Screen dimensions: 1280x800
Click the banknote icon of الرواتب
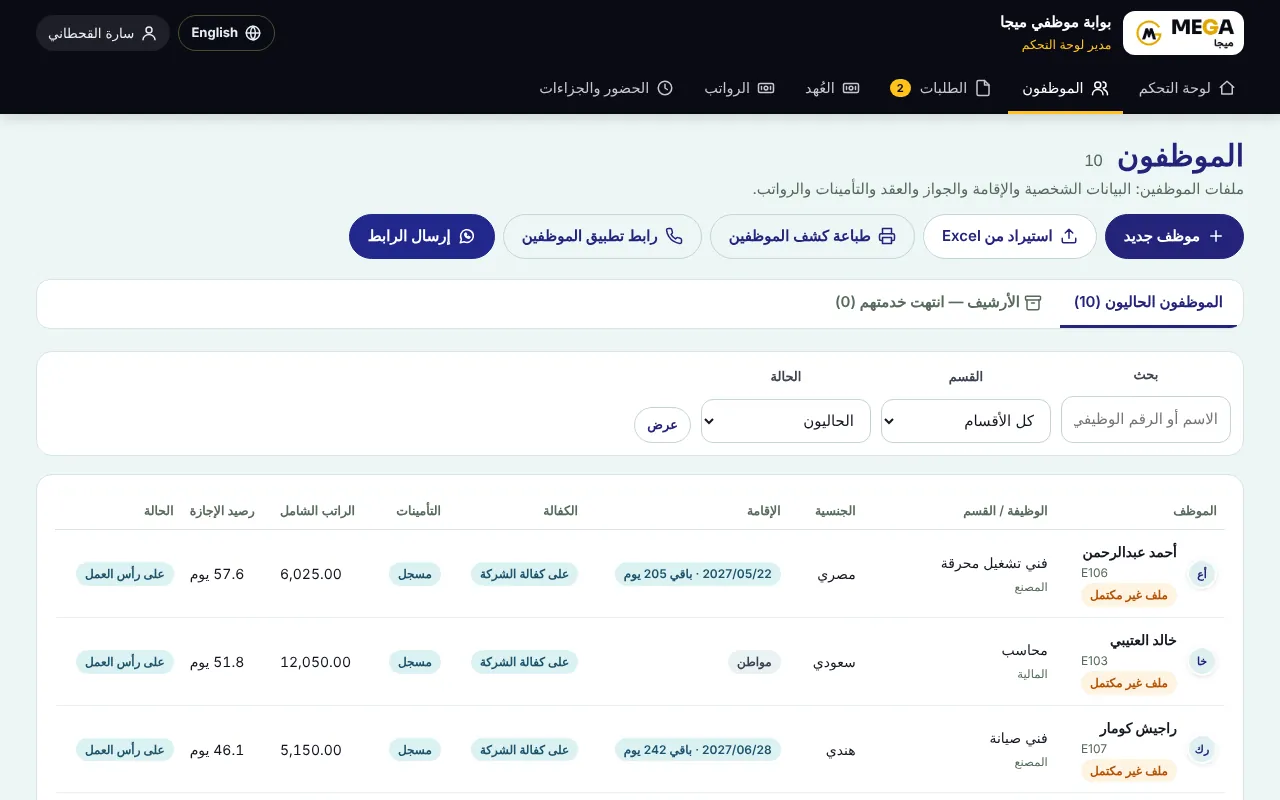(766, 88)
